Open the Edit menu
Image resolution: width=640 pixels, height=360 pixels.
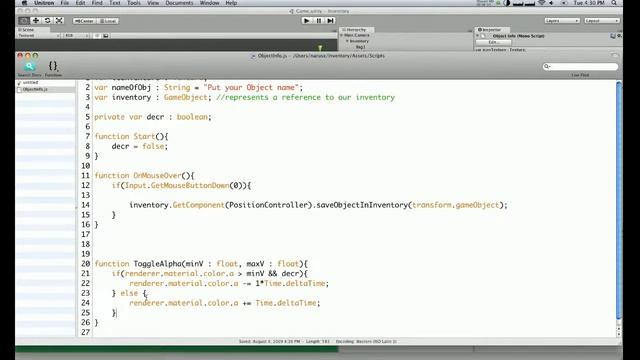(x=80, y=3)
